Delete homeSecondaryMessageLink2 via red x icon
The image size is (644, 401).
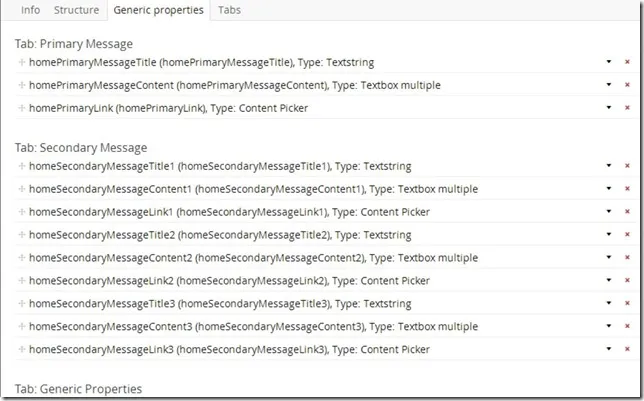[x=627, y=281]
